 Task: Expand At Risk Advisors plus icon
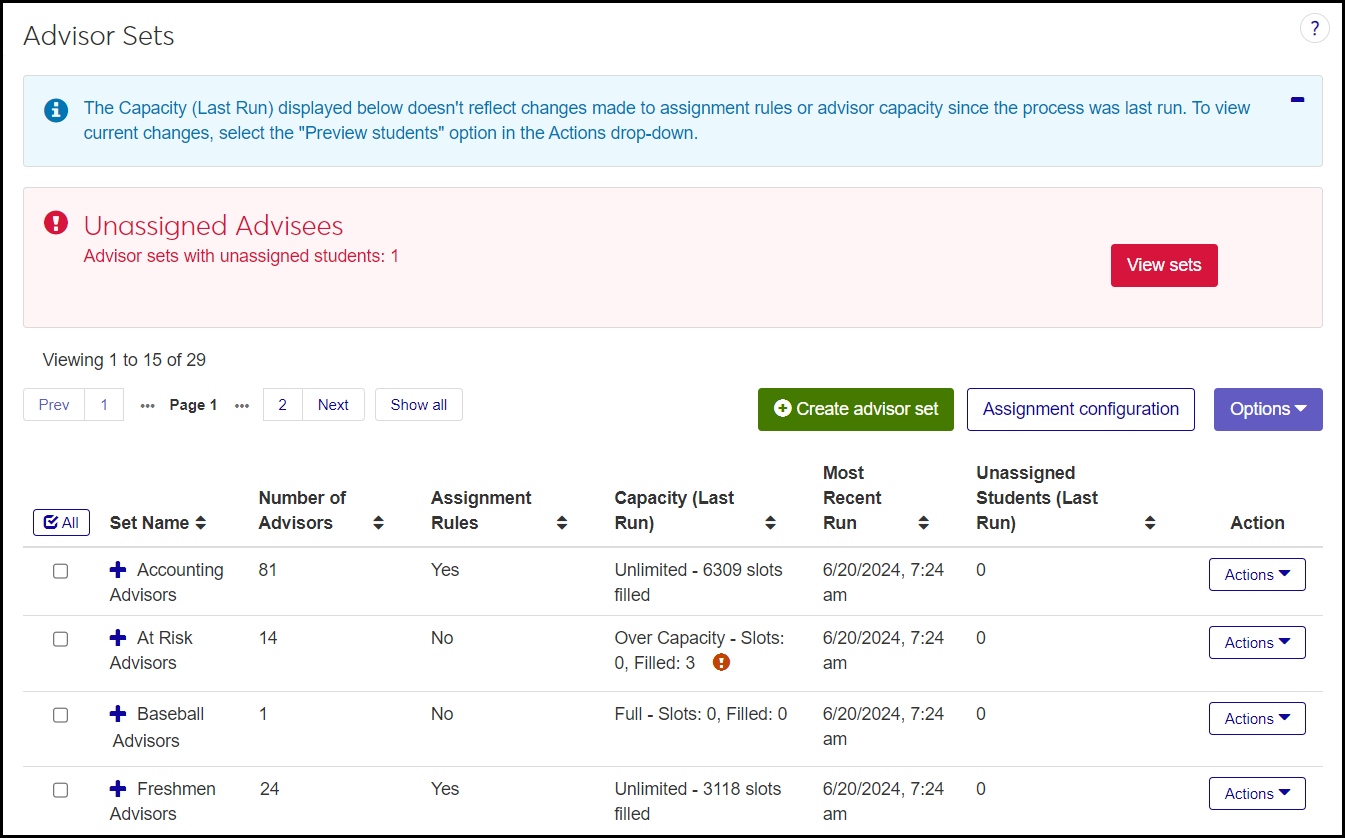(x=118, y=638)
